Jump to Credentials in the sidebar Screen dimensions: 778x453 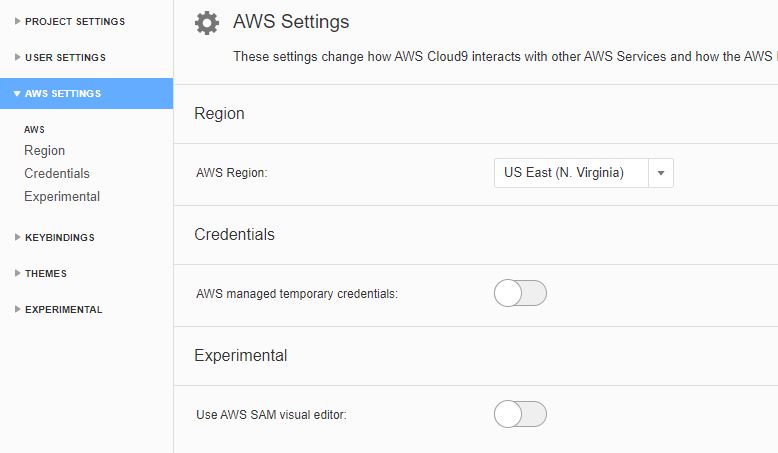(57, 173)
